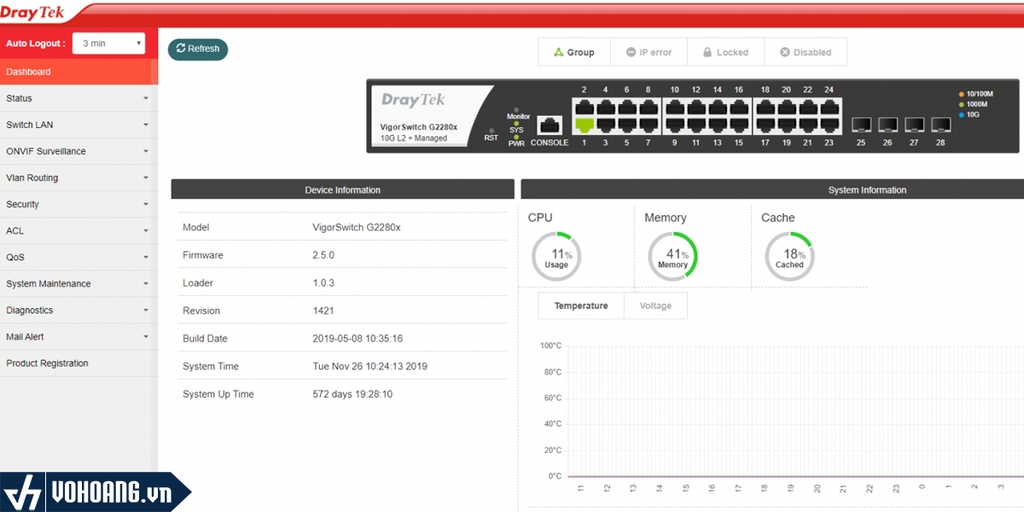1024x512 pixels.
Task: Click the 100°C axis label
Action: 551,345
